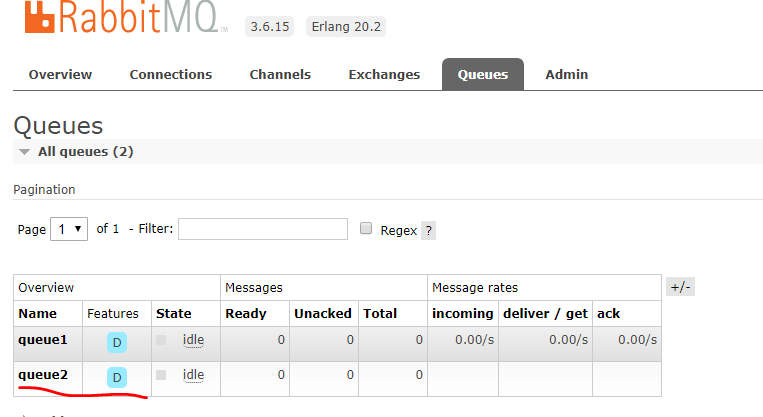Click the D feature badge for queue2
Screen dimensions: 763x417
click(117, 377)
